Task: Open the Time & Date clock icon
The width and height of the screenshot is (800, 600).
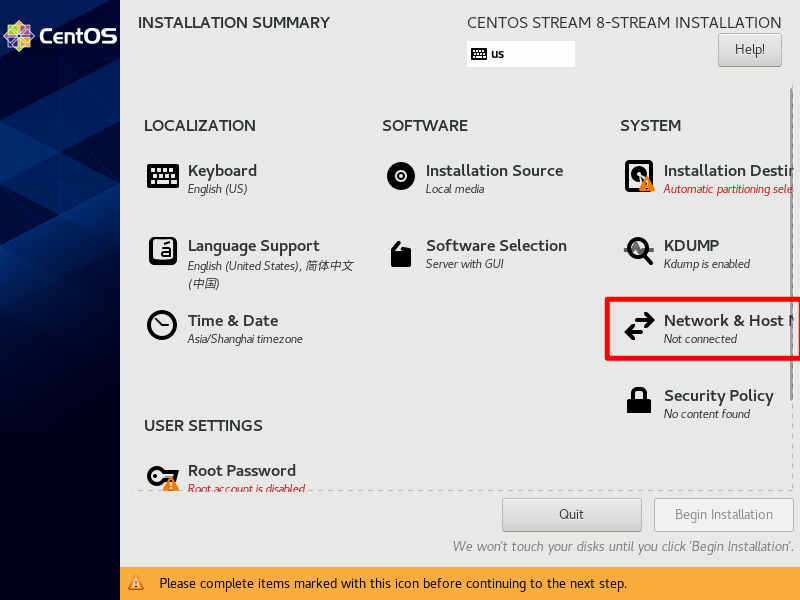Action: [x=162, y=325]
